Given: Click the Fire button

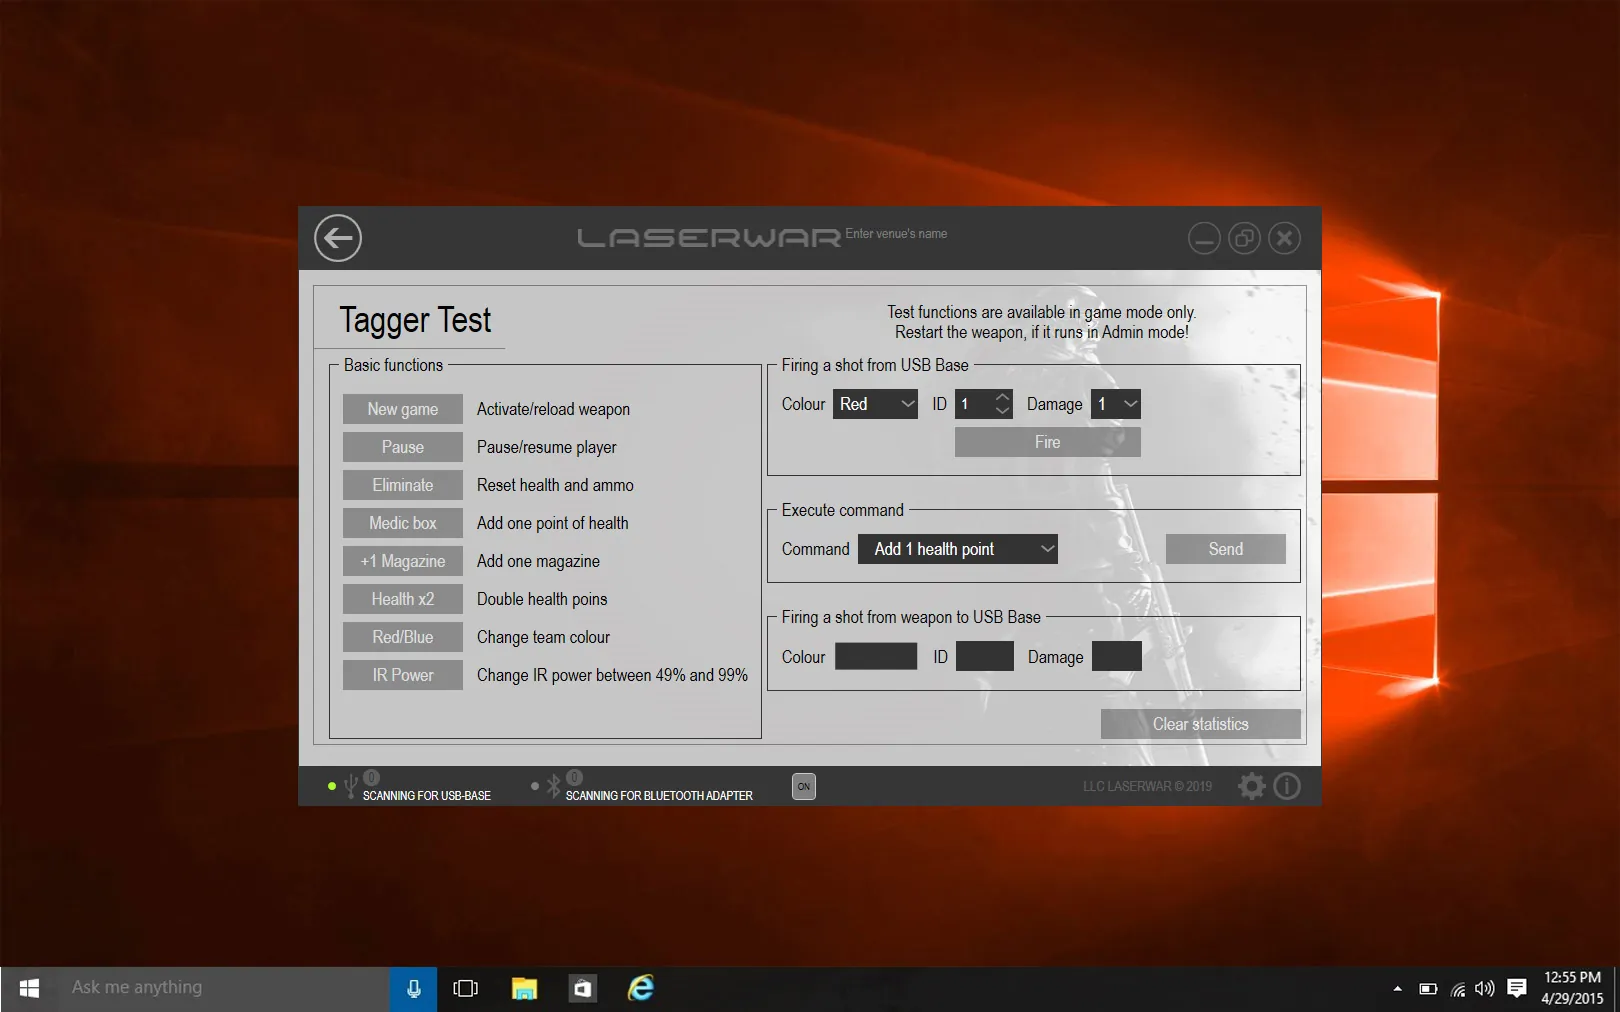Looking at the screenshot, I should point(1048,442).
